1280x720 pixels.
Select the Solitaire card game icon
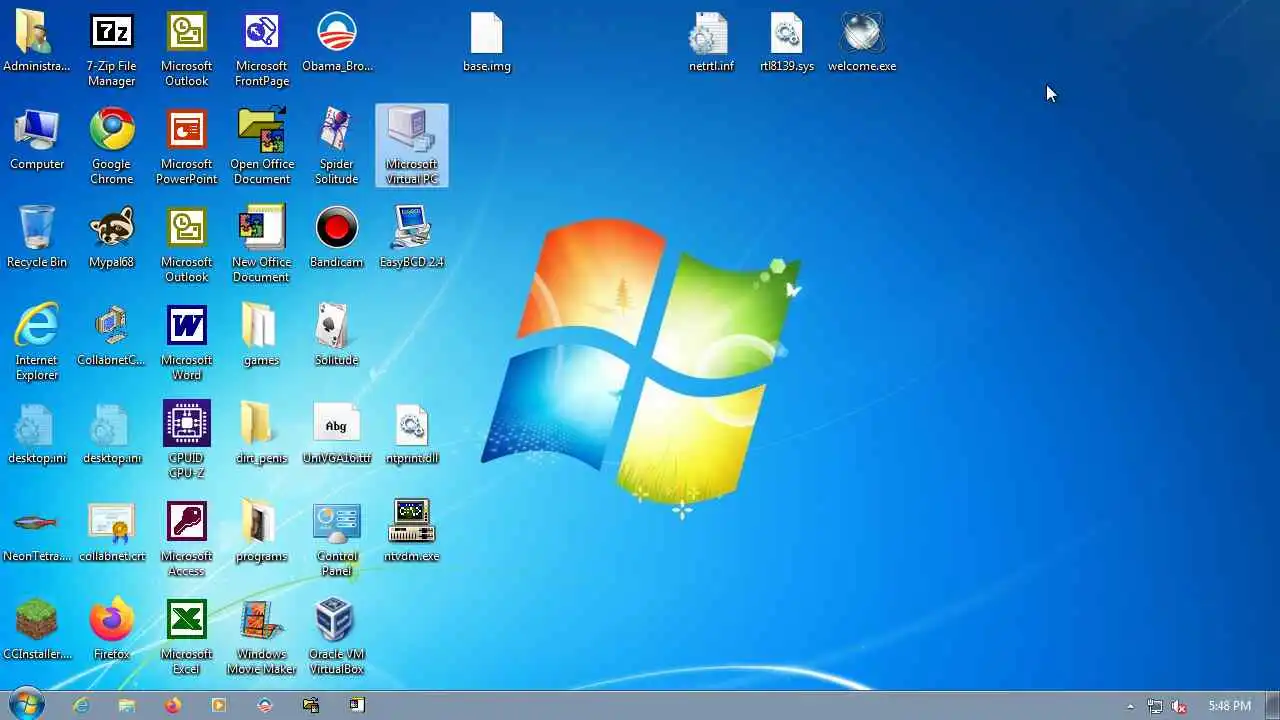pyautogui.click(x=337, y=336)
